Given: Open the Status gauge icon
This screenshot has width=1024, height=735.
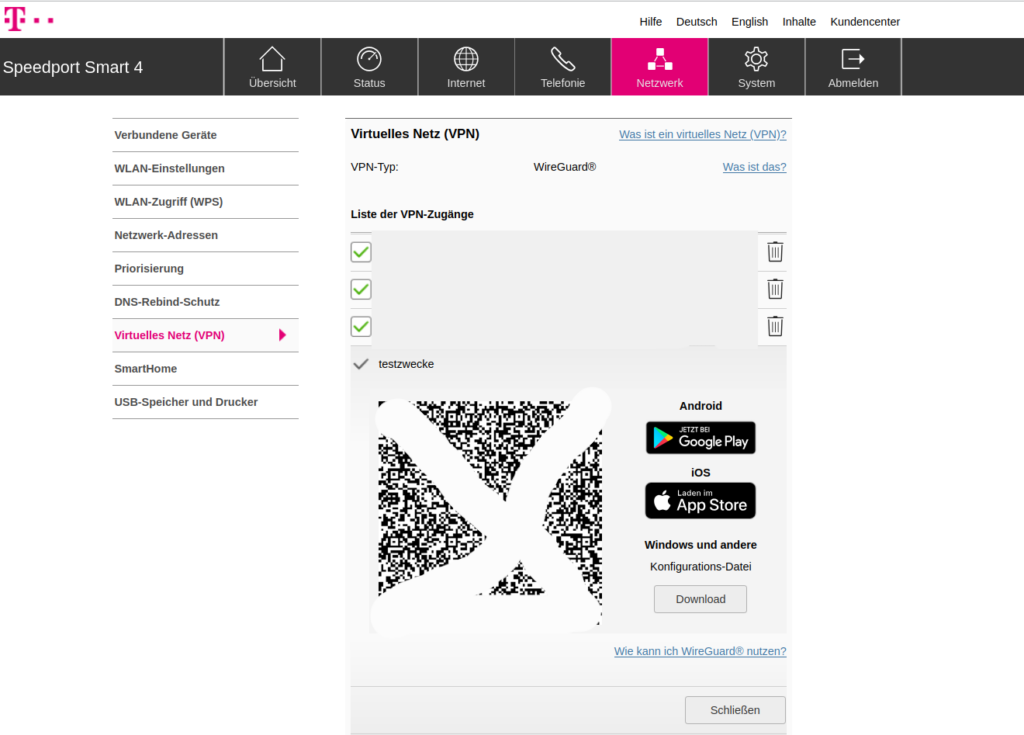Looking at the screenshot, I should point(369,59).
